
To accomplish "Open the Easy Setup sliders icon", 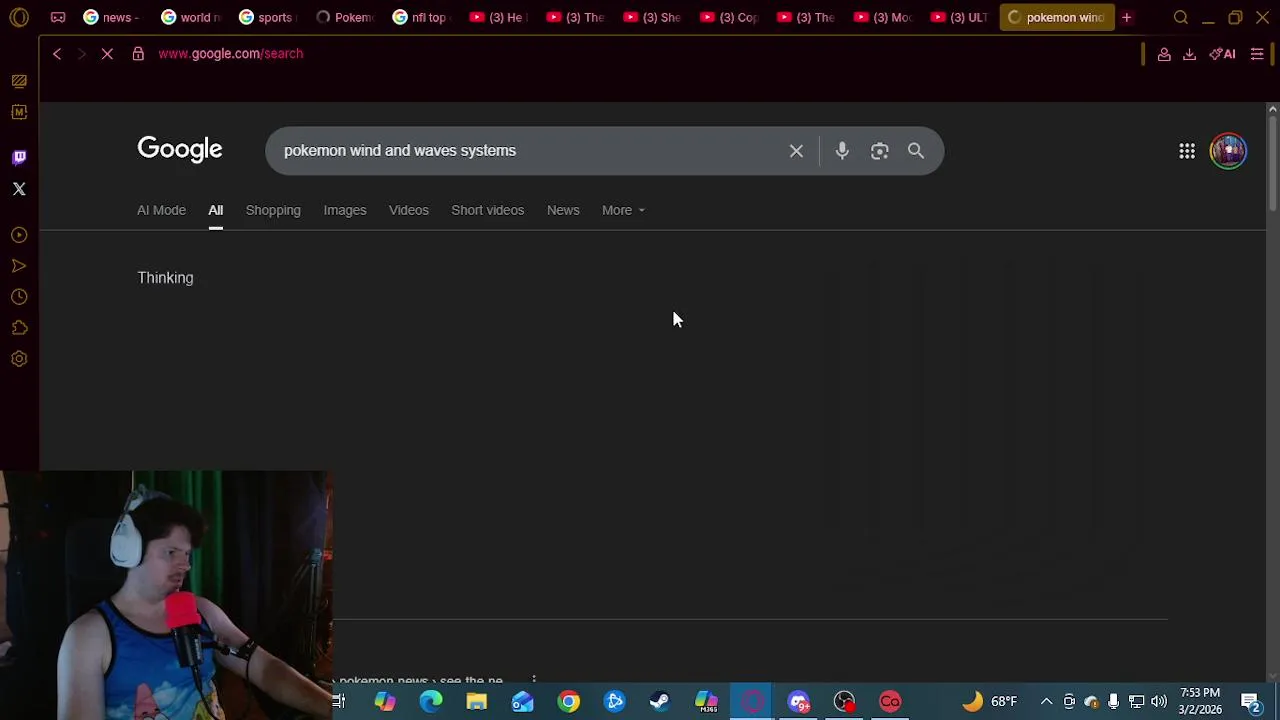I will tap(1257, 54).
